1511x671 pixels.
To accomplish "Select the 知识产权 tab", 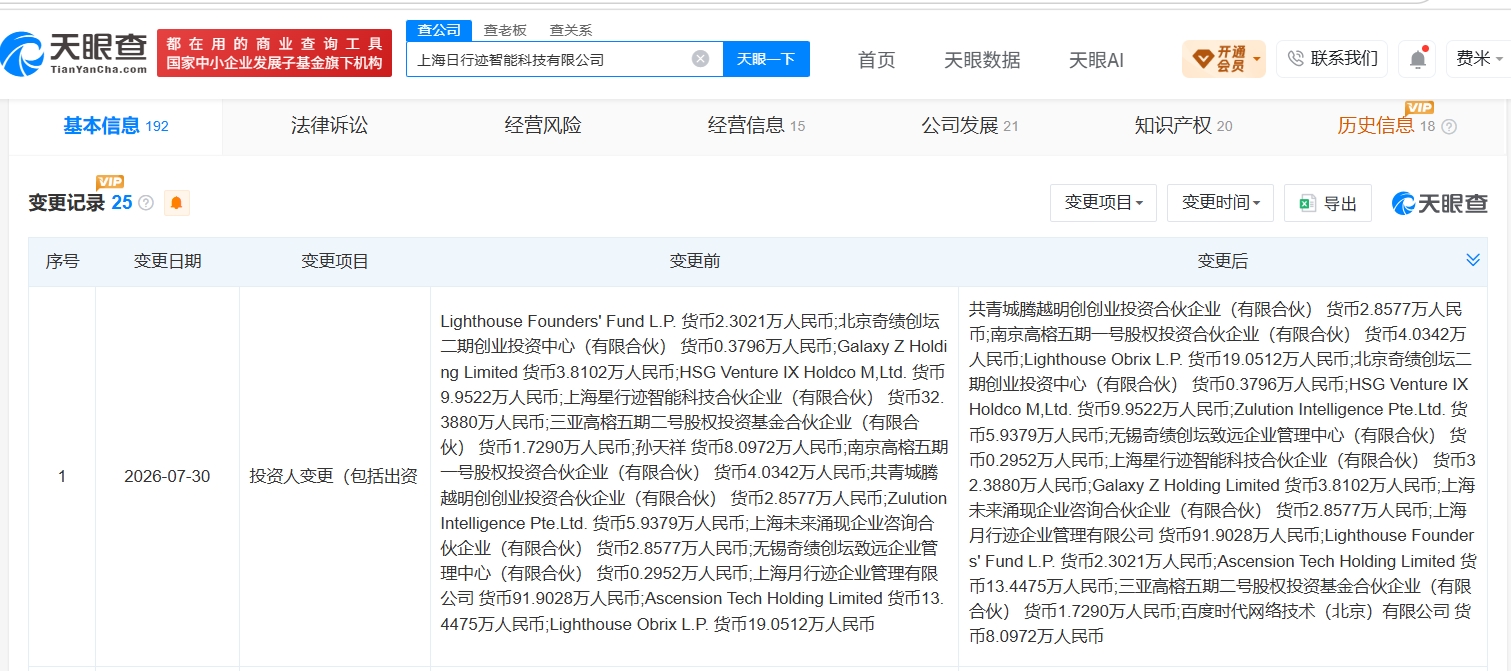I will pyautogui.click(x=1183, y=126).
